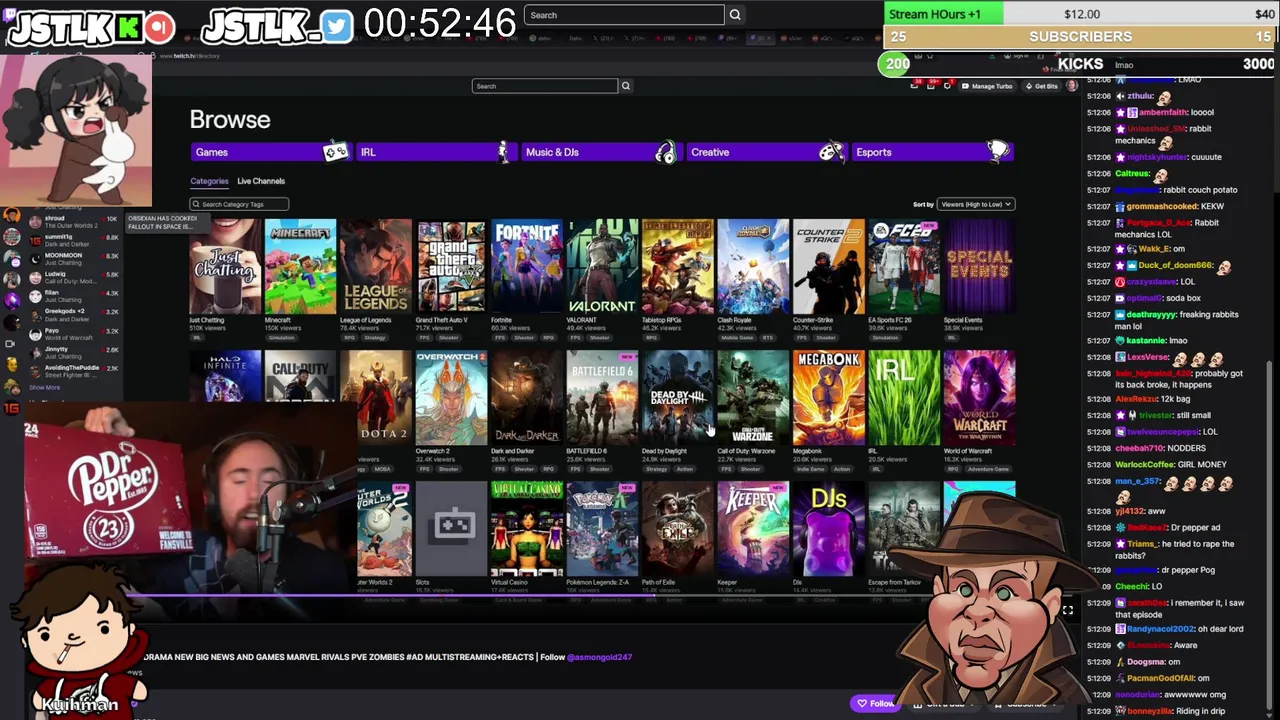Open the Virtual Casino category thumbnail

527,528
